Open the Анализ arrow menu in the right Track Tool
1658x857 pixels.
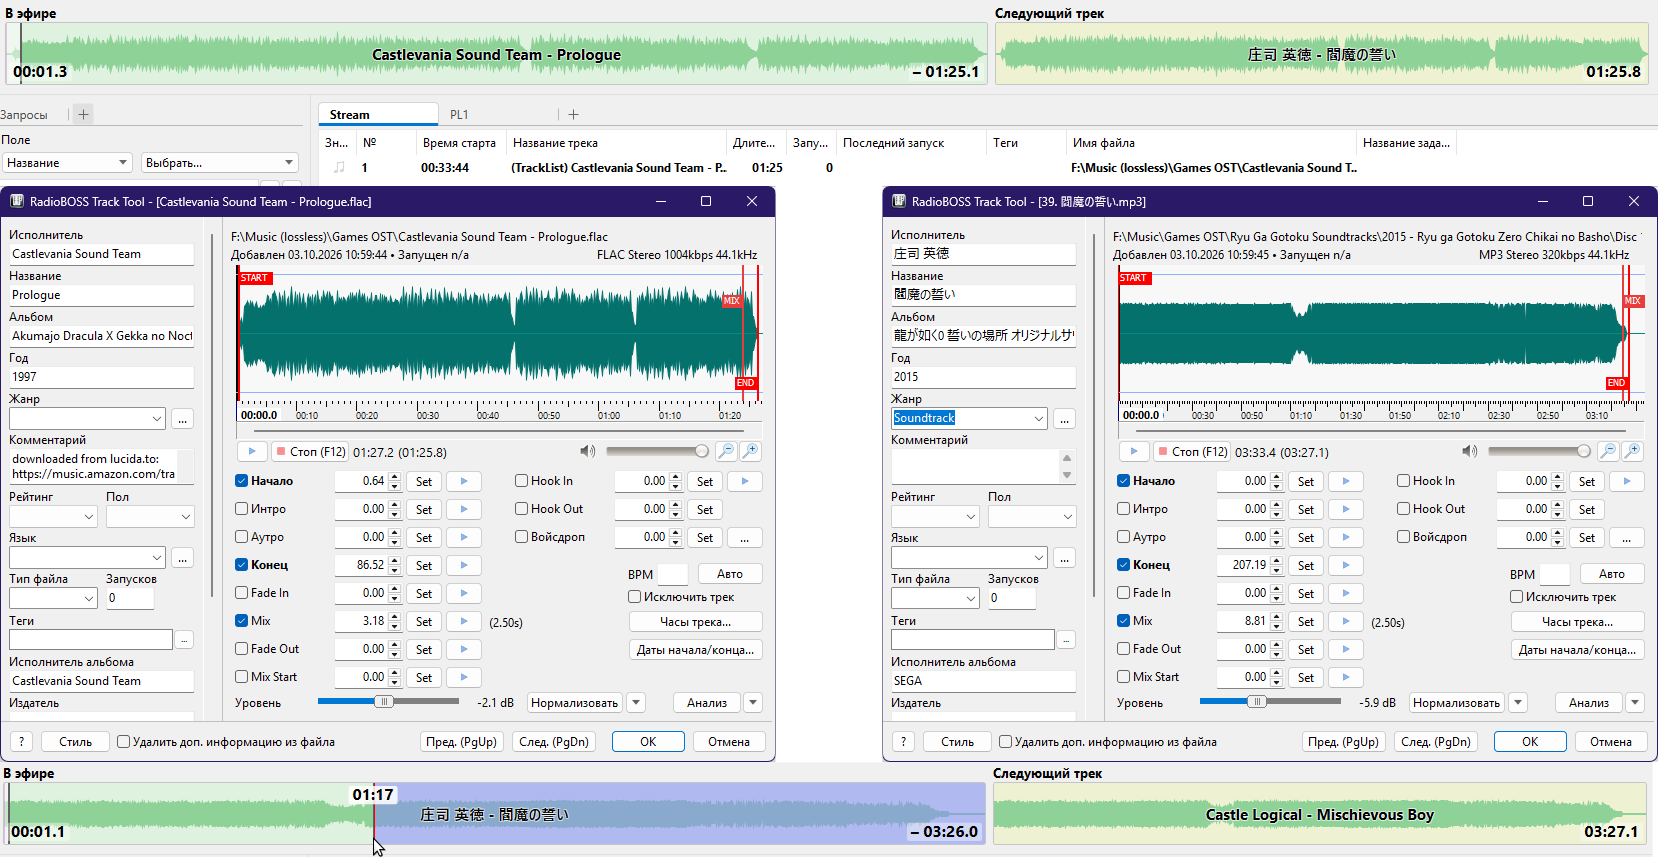click(1635, 703)
